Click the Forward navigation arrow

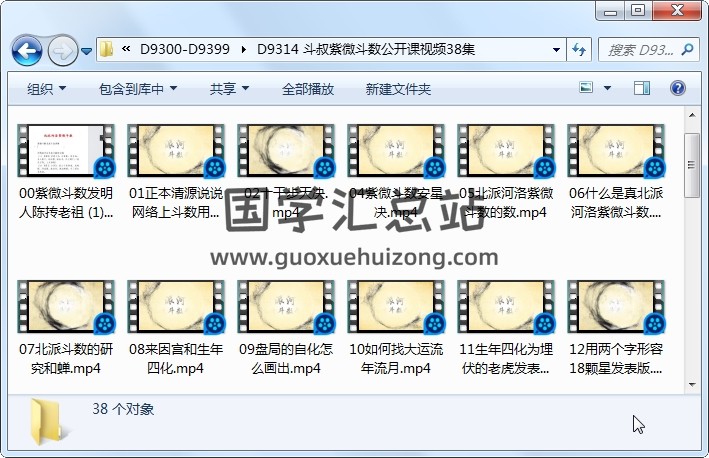coord(62,51)
